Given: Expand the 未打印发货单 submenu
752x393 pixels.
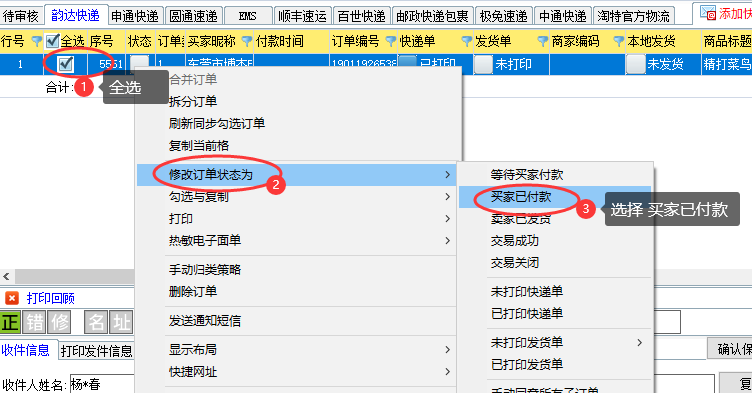Looking at the screenshot, I should (x=555, y=343).
